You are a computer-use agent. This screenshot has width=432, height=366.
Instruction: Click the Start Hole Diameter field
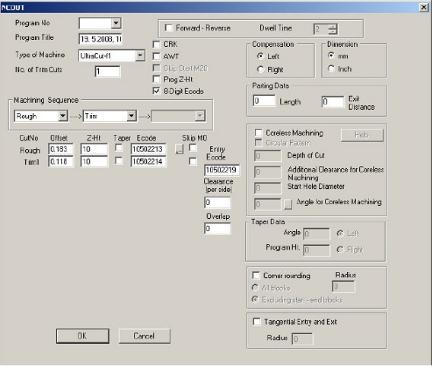[268, 188]
